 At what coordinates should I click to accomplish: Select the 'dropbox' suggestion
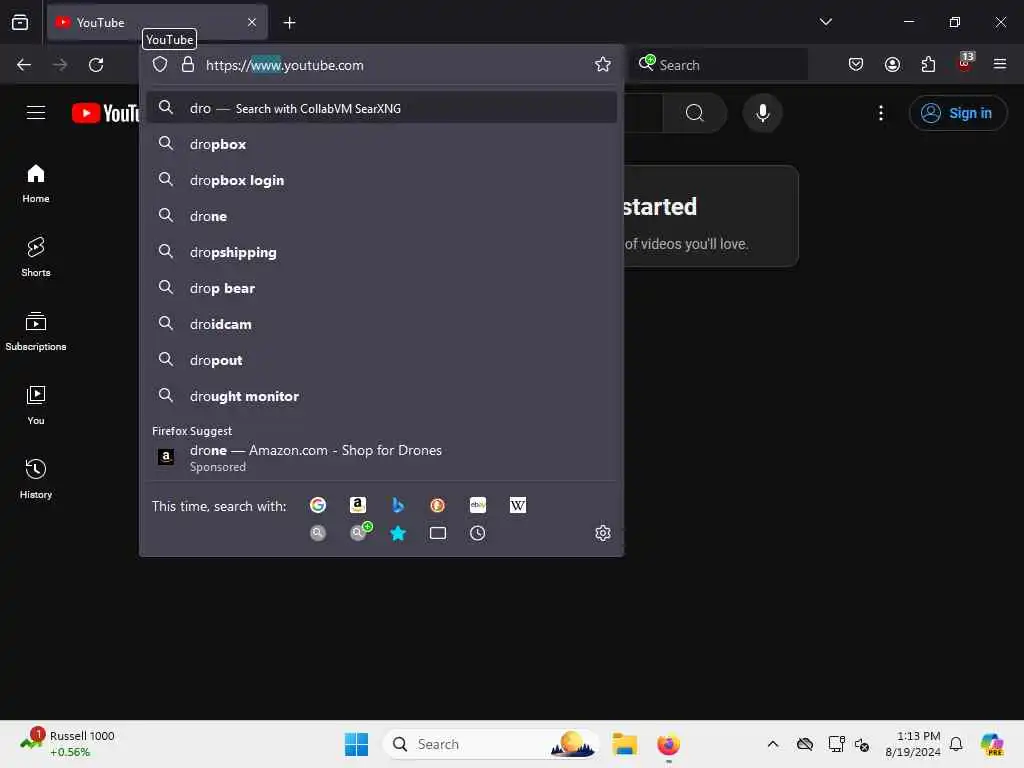pos(382,144)
